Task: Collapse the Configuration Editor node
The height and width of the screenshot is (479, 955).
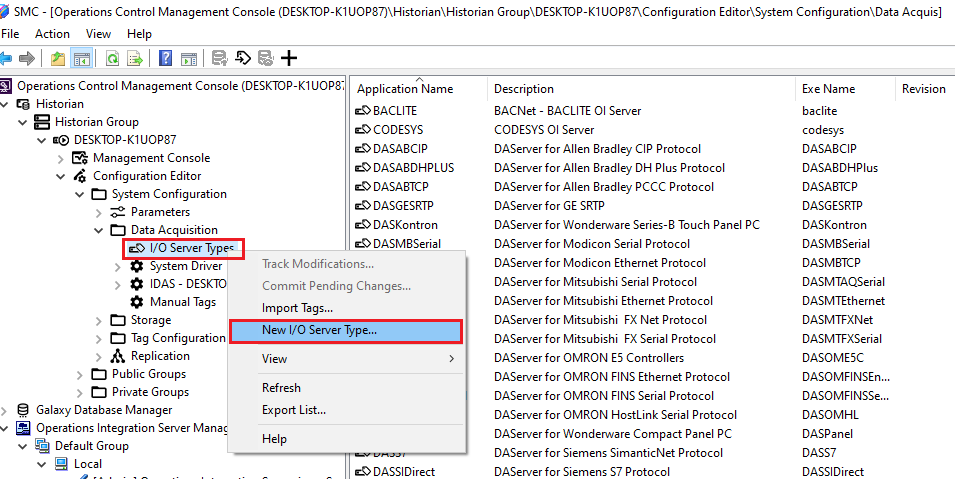Action: pos(61,177)
